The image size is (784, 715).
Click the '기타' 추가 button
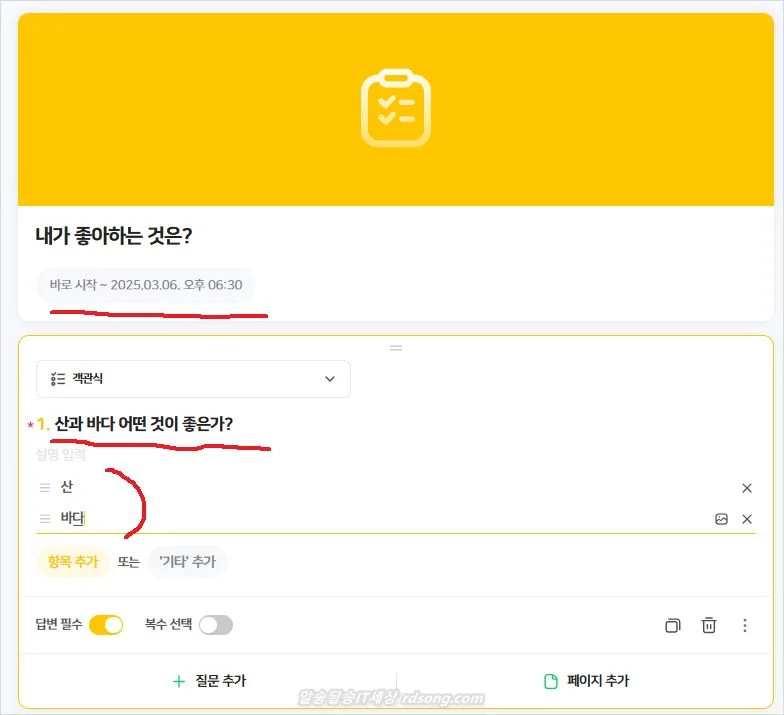(x=187, y=562)
